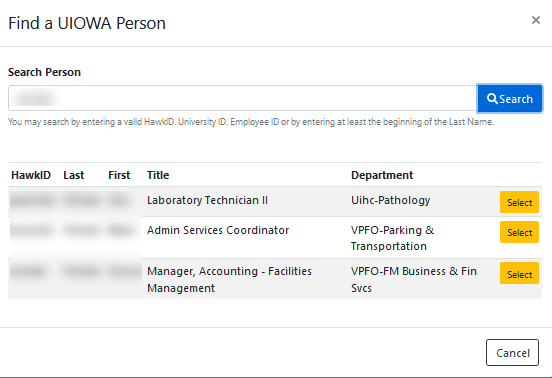The height and width of the screenshot is (378, 552).
Task: Click the Title column header
Action: tap(158, 175)
